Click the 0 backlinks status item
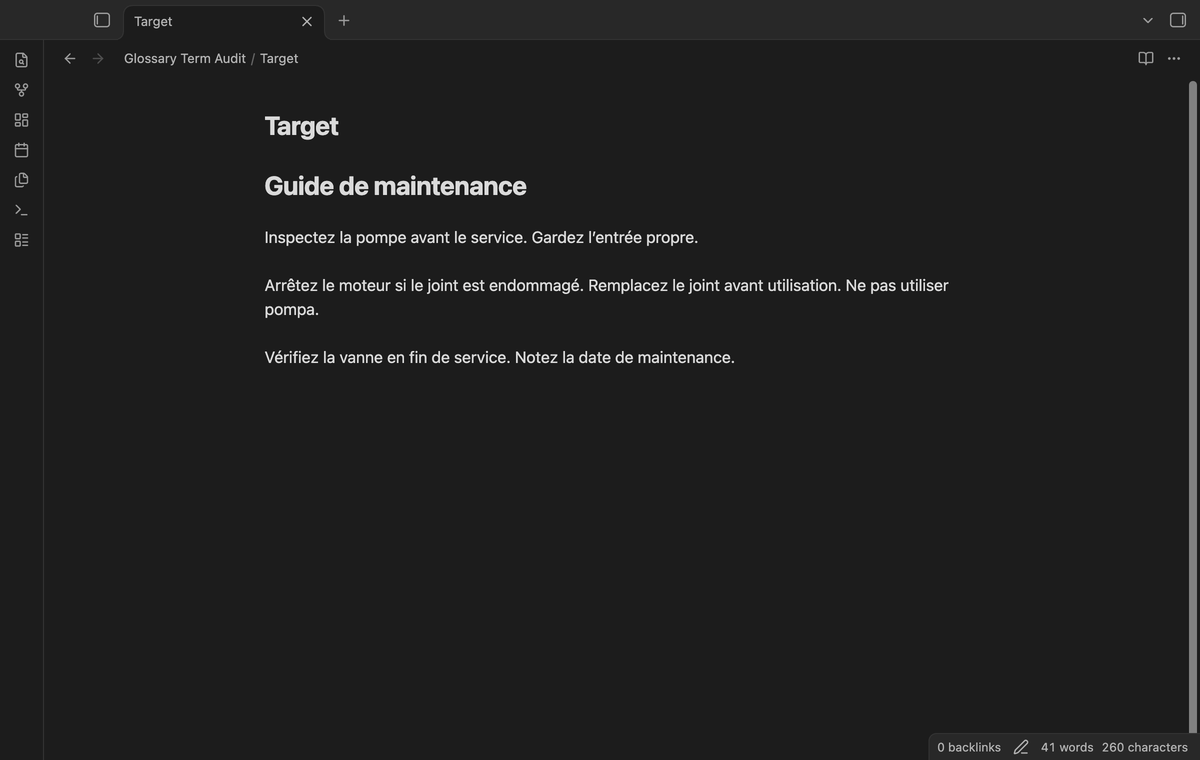This screenshot has width=1200, height=760. click(969, 747)
